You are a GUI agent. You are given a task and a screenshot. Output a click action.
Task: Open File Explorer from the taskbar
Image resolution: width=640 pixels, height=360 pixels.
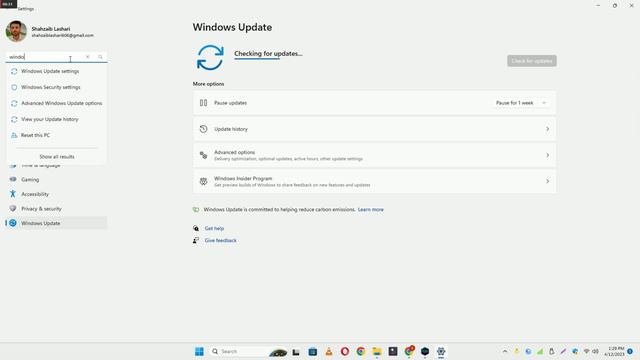pyautogui.click(x=376, y=351)
